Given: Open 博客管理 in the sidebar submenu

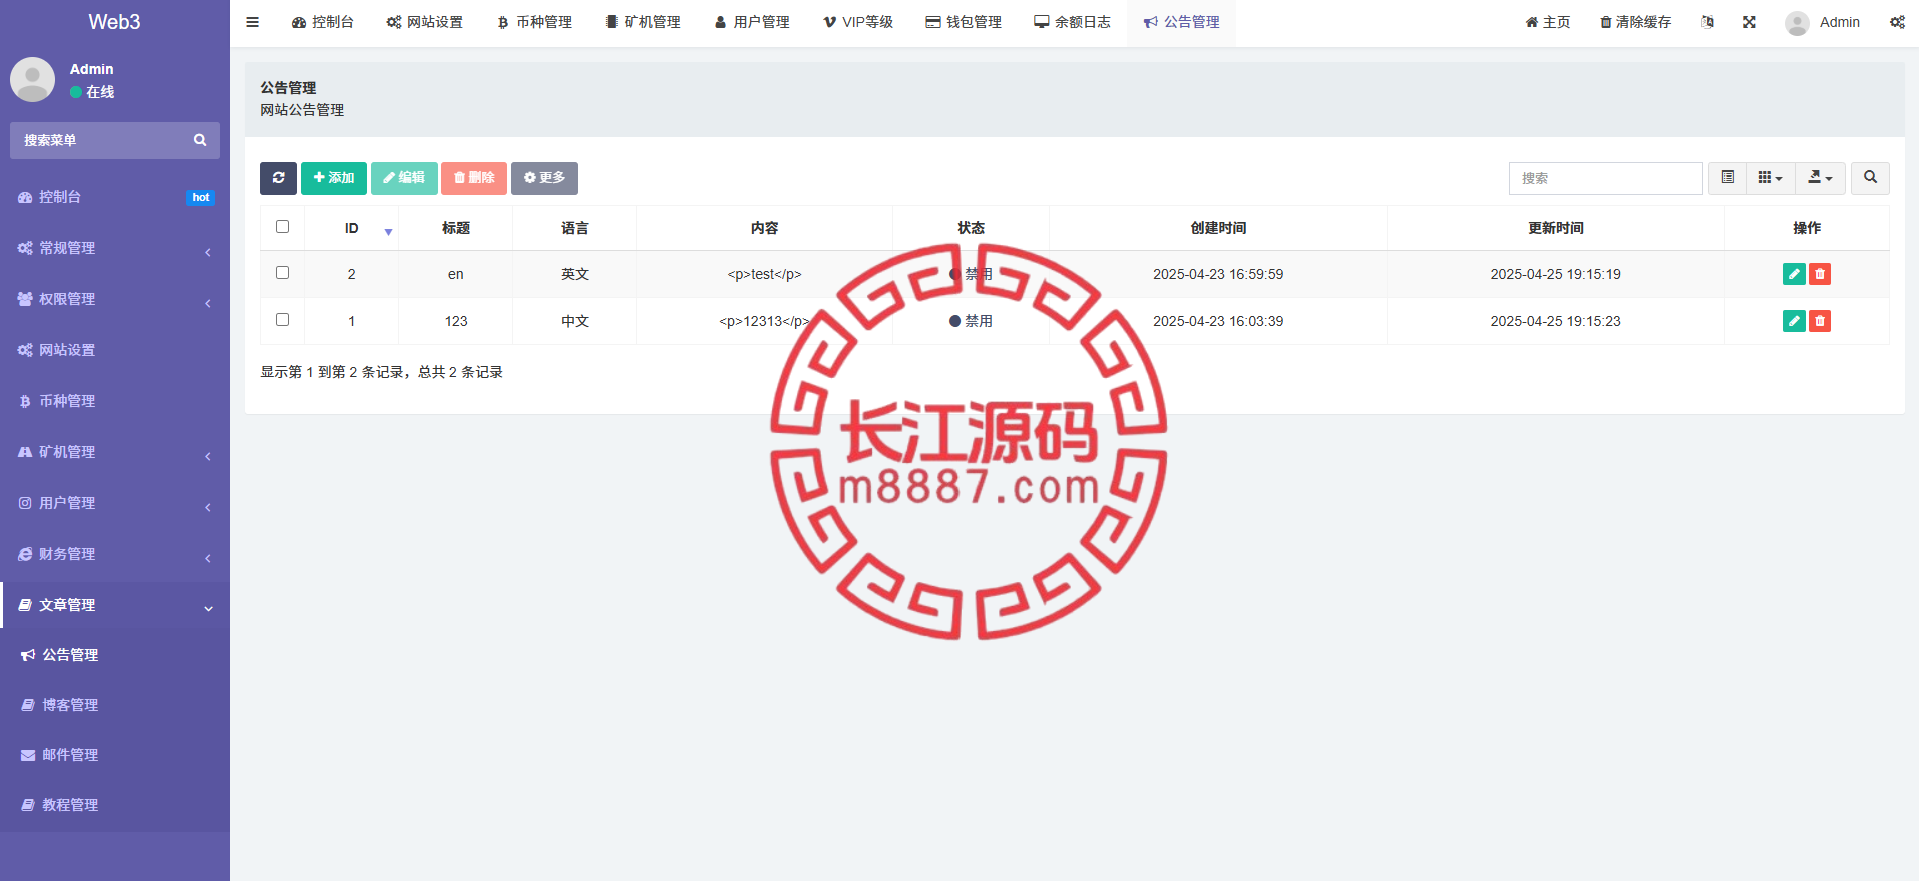Looking at the screenshot, I should pyautogui.click(x=115, y=705).
